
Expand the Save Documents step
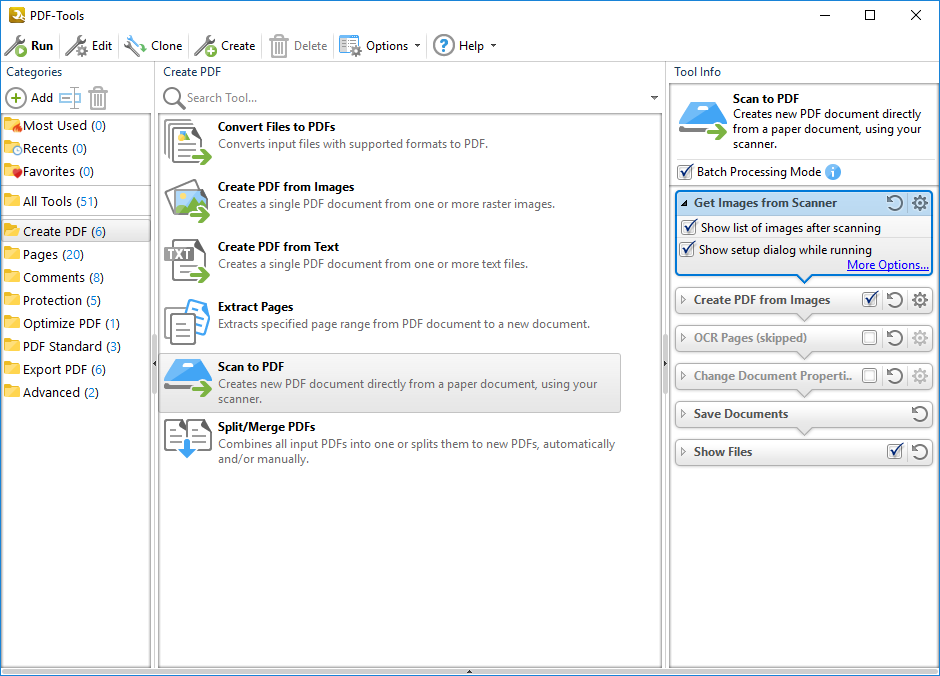[x=683, y=414]
